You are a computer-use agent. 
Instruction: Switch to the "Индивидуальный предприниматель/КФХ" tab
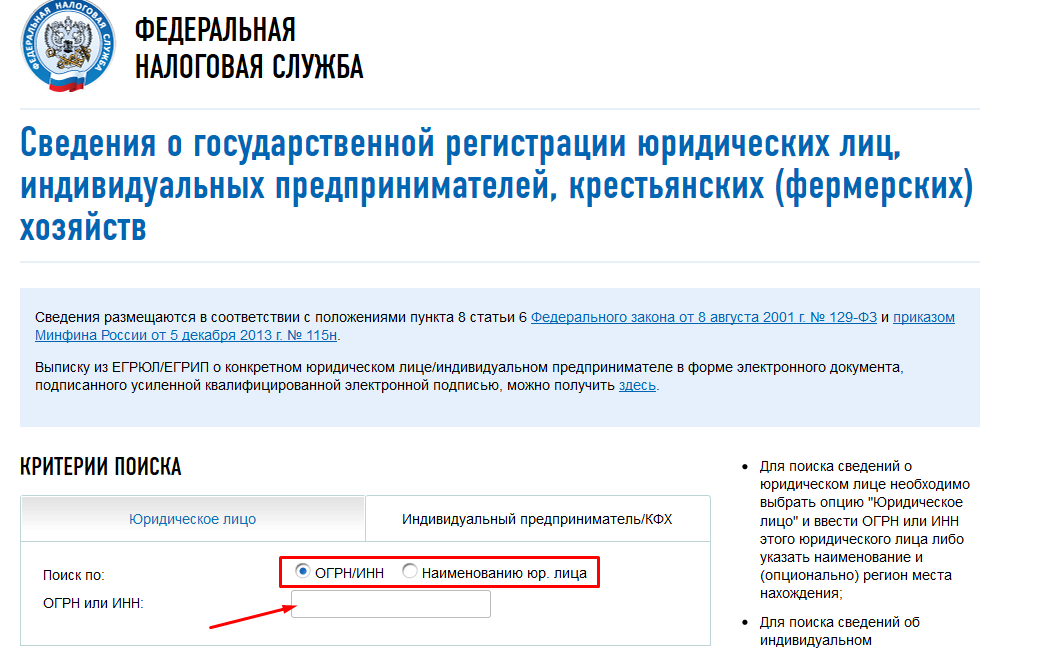point(537,519)
